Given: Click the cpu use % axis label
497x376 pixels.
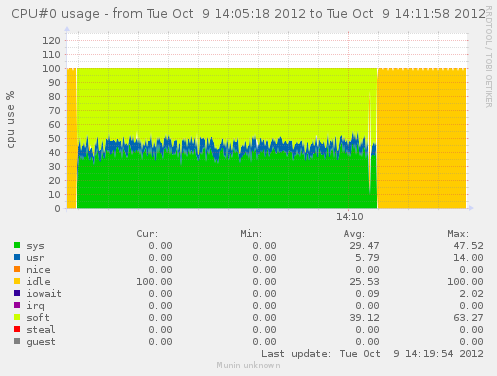Looking at the screenshot, I should (x=11, y=119).
